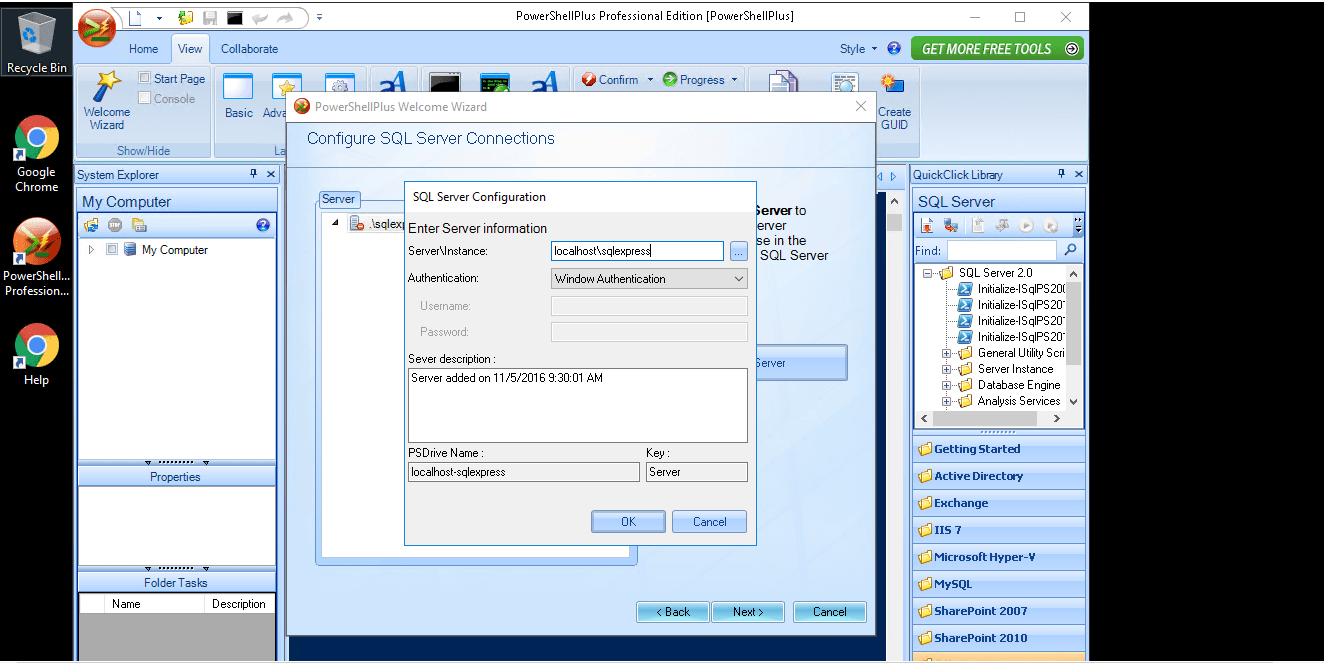Click the Next button in wizard

coord(747,612)
